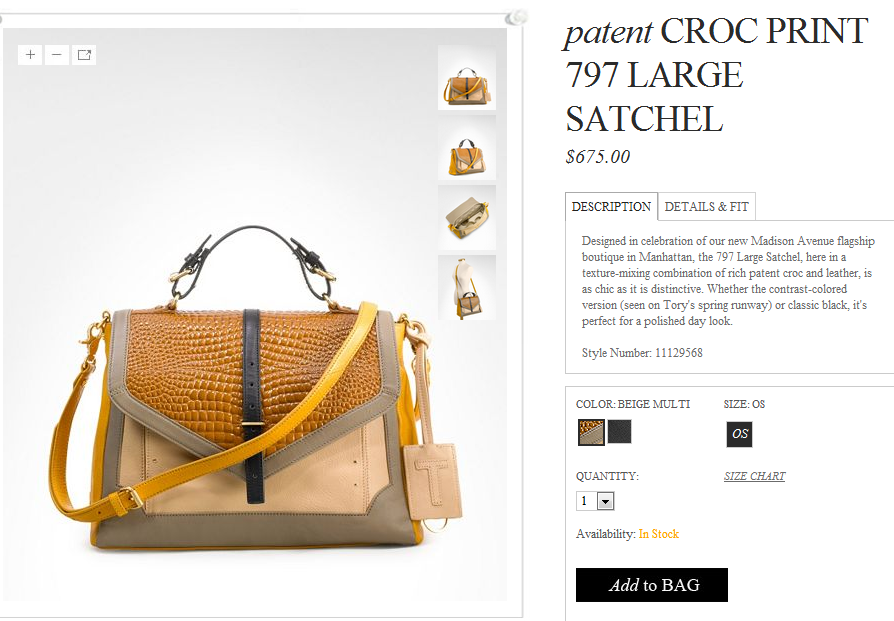Image resolution: width=894 pixels, height=621 pixels.
Task: Switch to the Description tab
Action: point(611,206)
